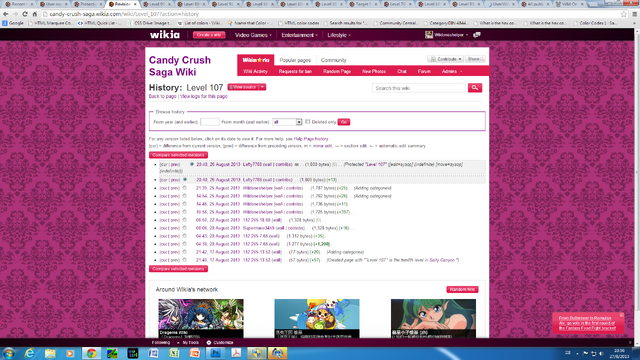Expand the Admins navigation menu
This screenshot has width=640, height=360.
[x=452, y=71]
